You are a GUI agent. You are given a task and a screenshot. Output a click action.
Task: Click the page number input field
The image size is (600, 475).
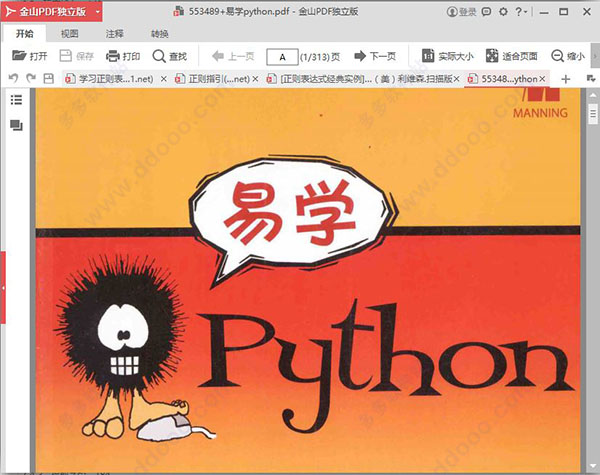(282, 57)
